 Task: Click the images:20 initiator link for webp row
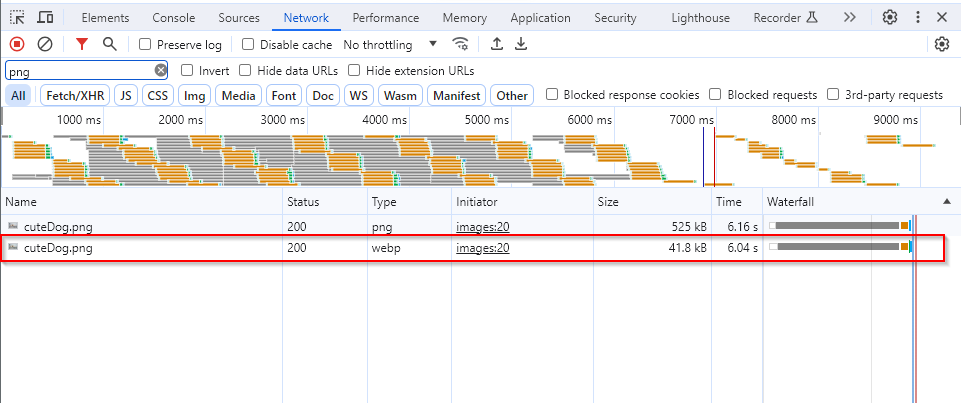482,248
